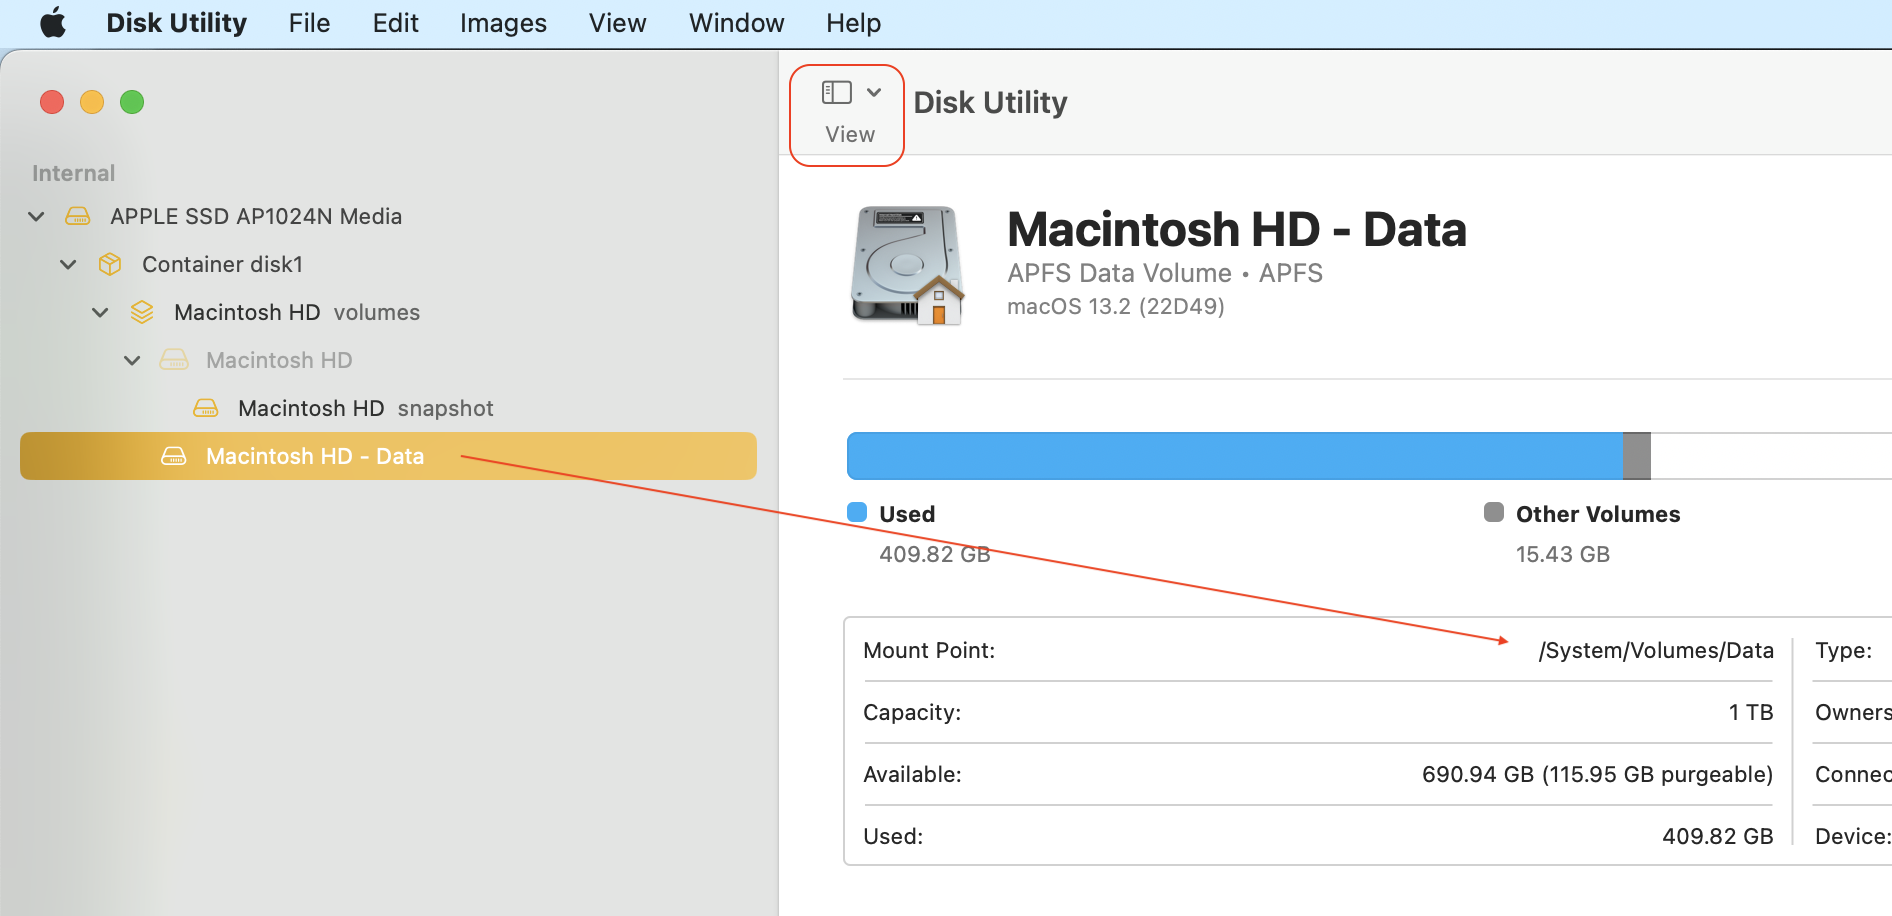Select the Macintosh HD snapshot entry
This screenshot has width=1892, height=916.
pos(365,408)
